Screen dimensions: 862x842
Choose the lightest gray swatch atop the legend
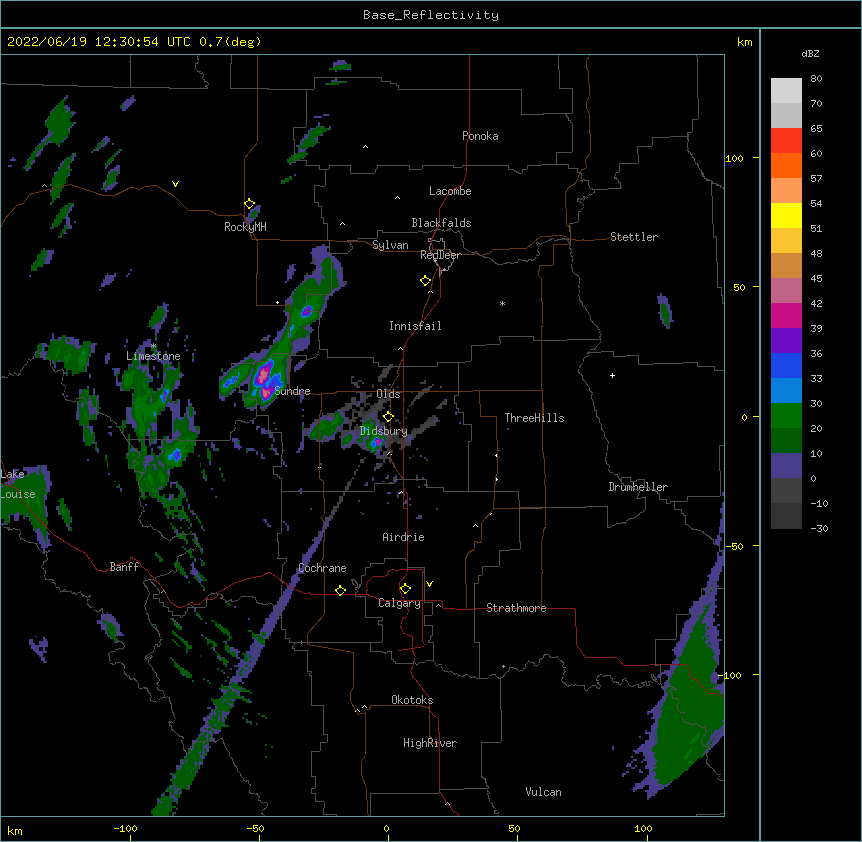[786, 91]
